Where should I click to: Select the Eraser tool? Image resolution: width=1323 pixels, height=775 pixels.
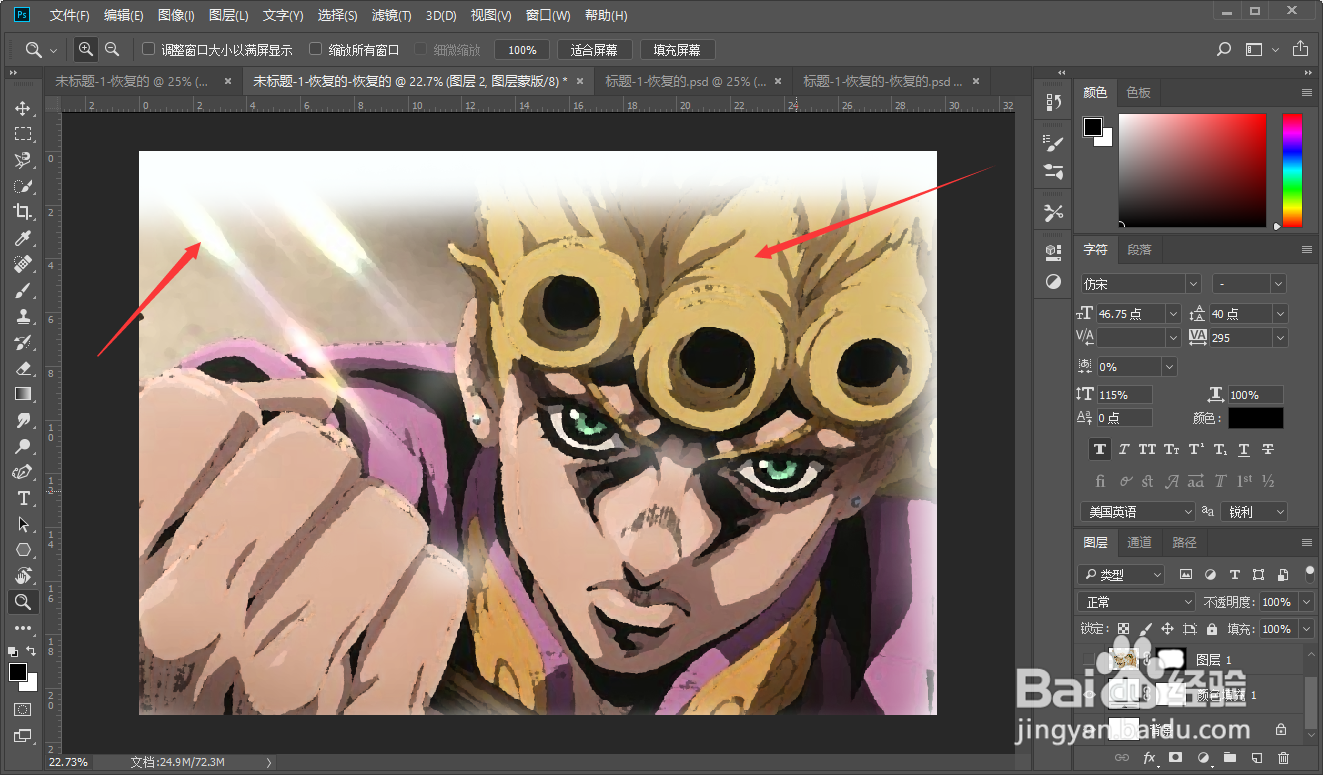pos(22,368)
